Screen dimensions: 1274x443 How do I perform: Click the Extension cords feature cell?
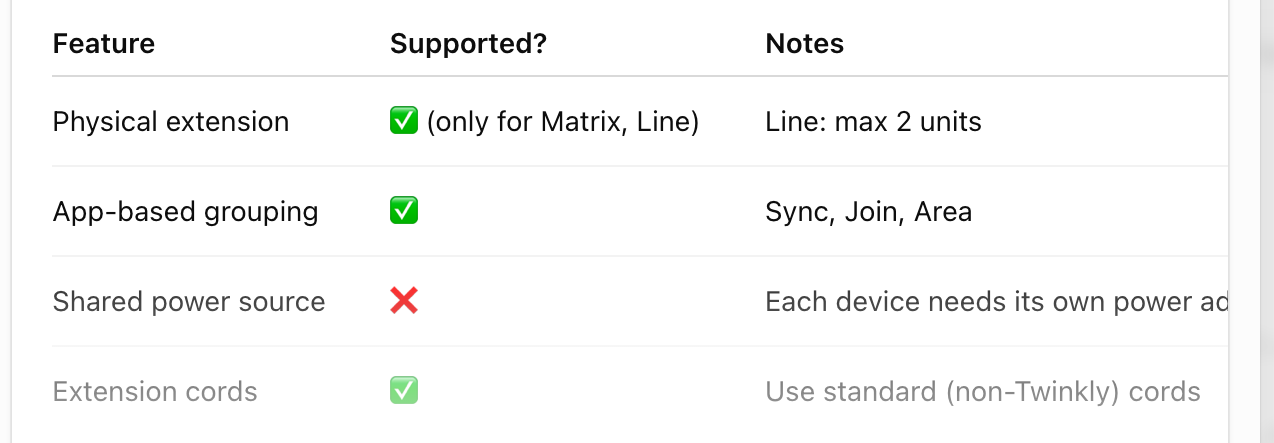point(155,392)
